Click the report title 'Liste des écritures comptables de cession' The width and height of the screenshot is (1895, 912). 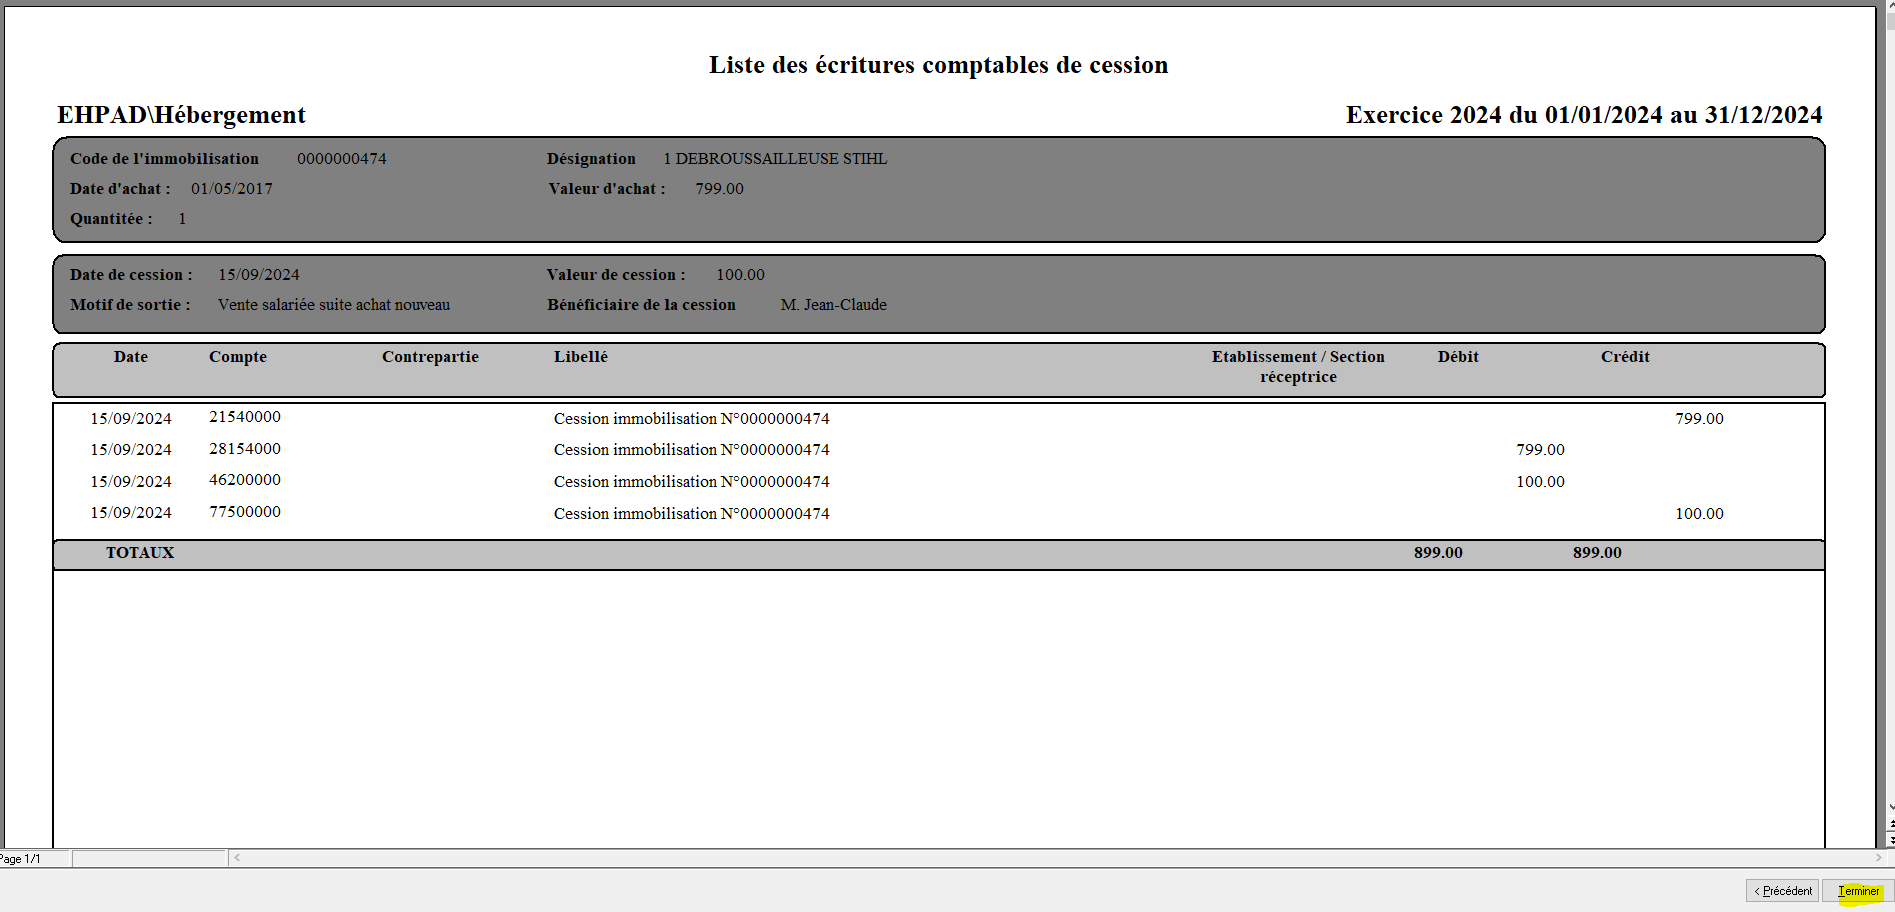[x=938, y=65]
